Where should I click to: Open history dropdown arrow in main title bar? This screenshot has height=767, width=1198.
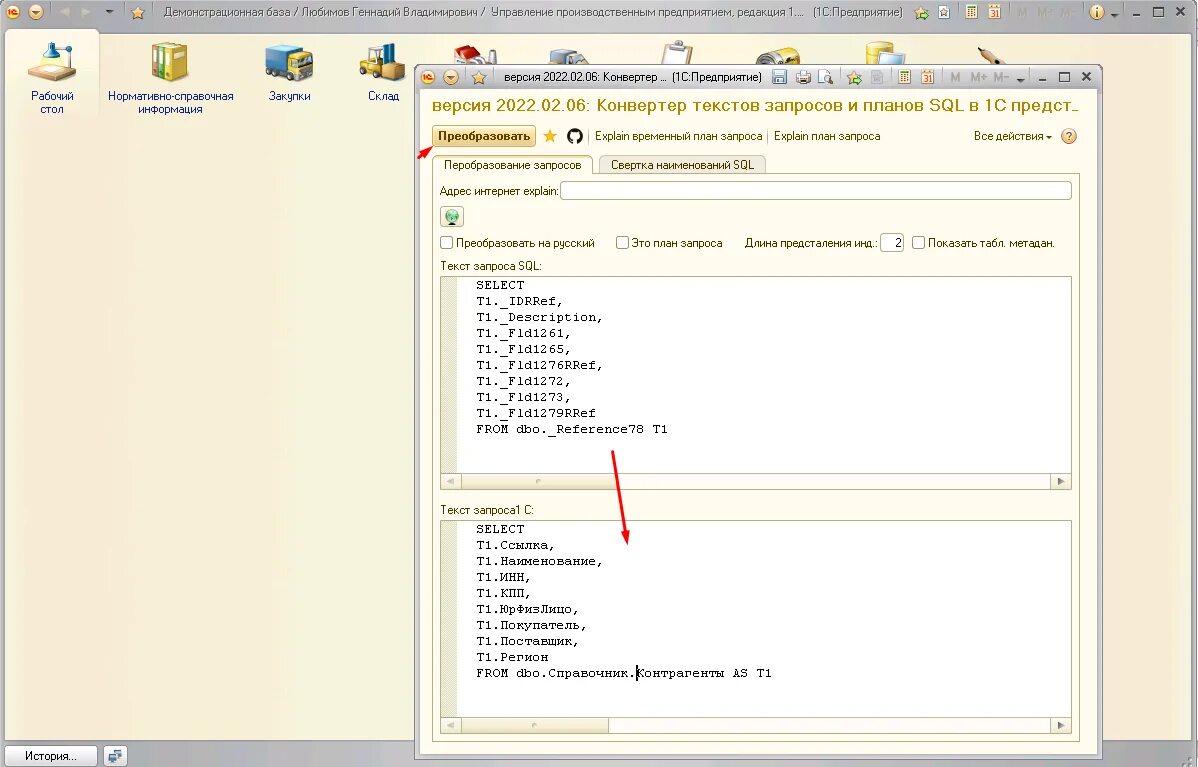(109, 12)
